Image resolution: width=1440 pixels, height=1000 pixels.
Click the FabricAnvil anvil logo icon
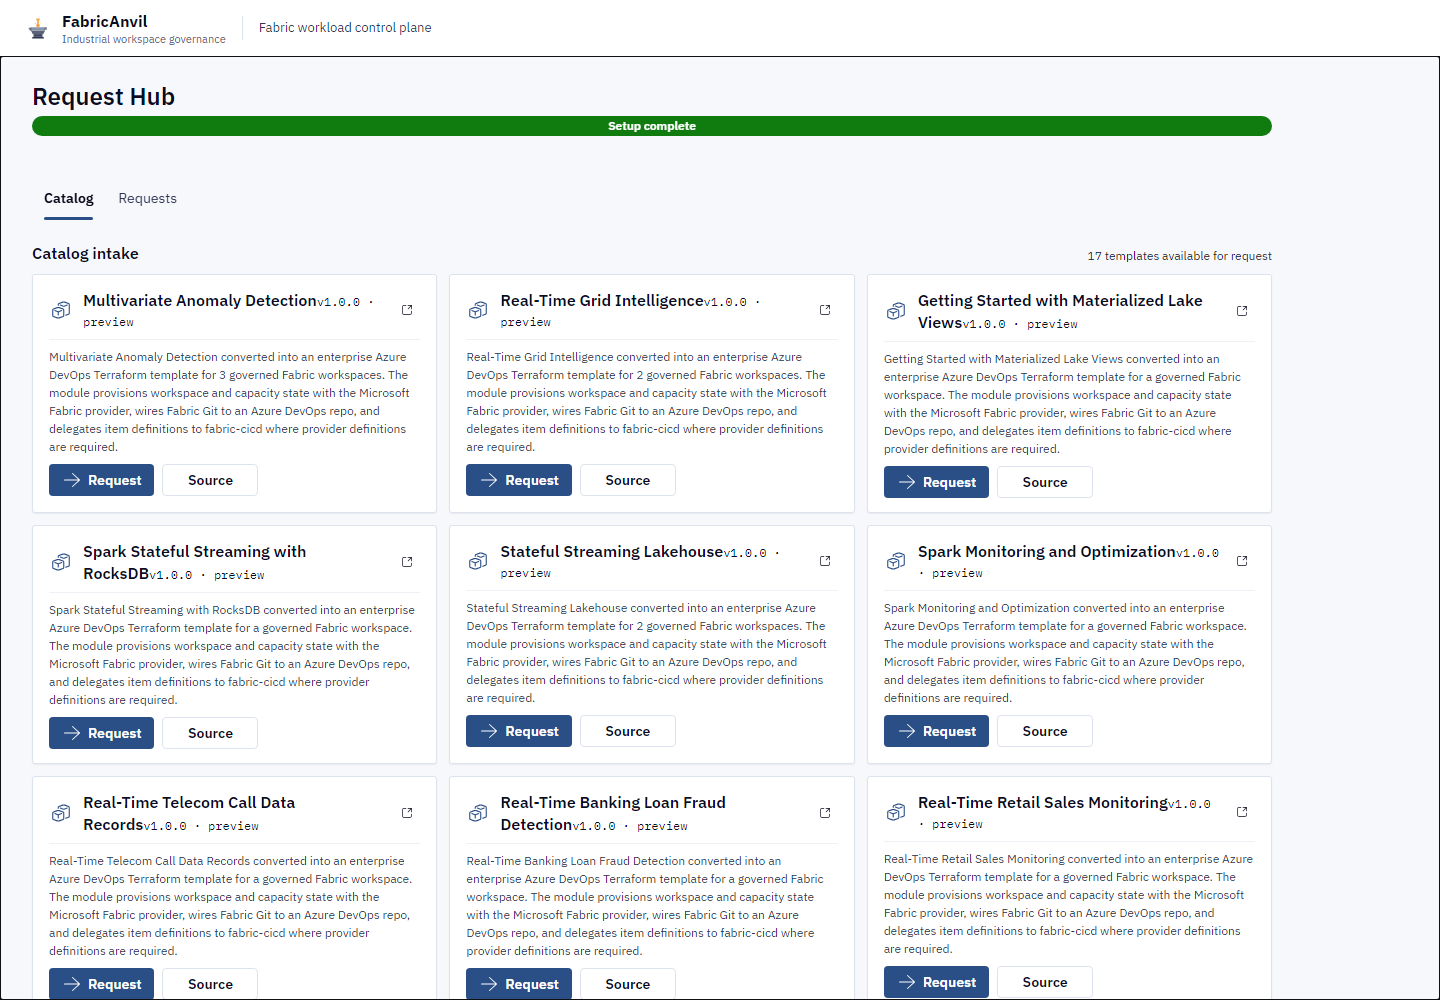tap(38, 29)
